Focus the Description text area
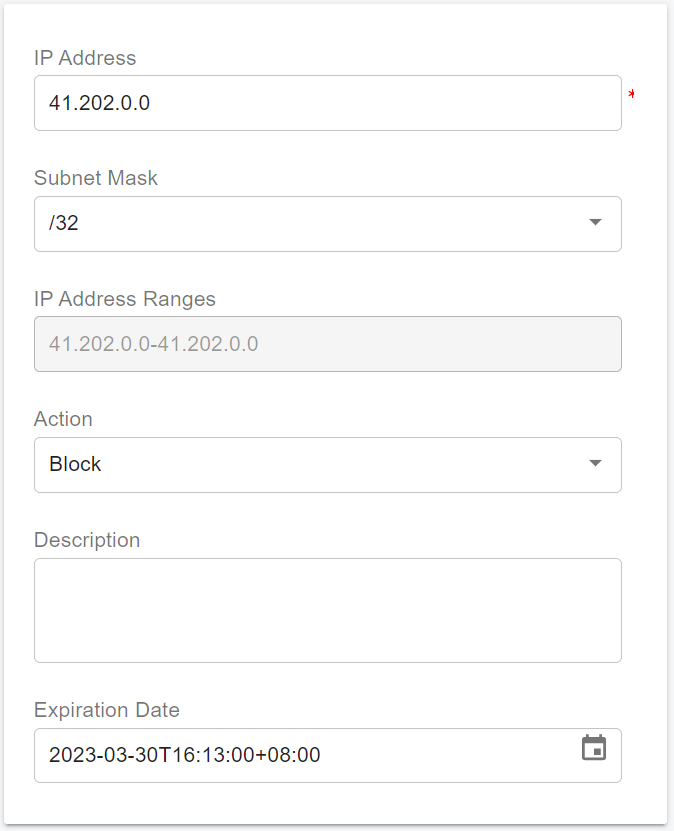 click(x=327, y=609)
